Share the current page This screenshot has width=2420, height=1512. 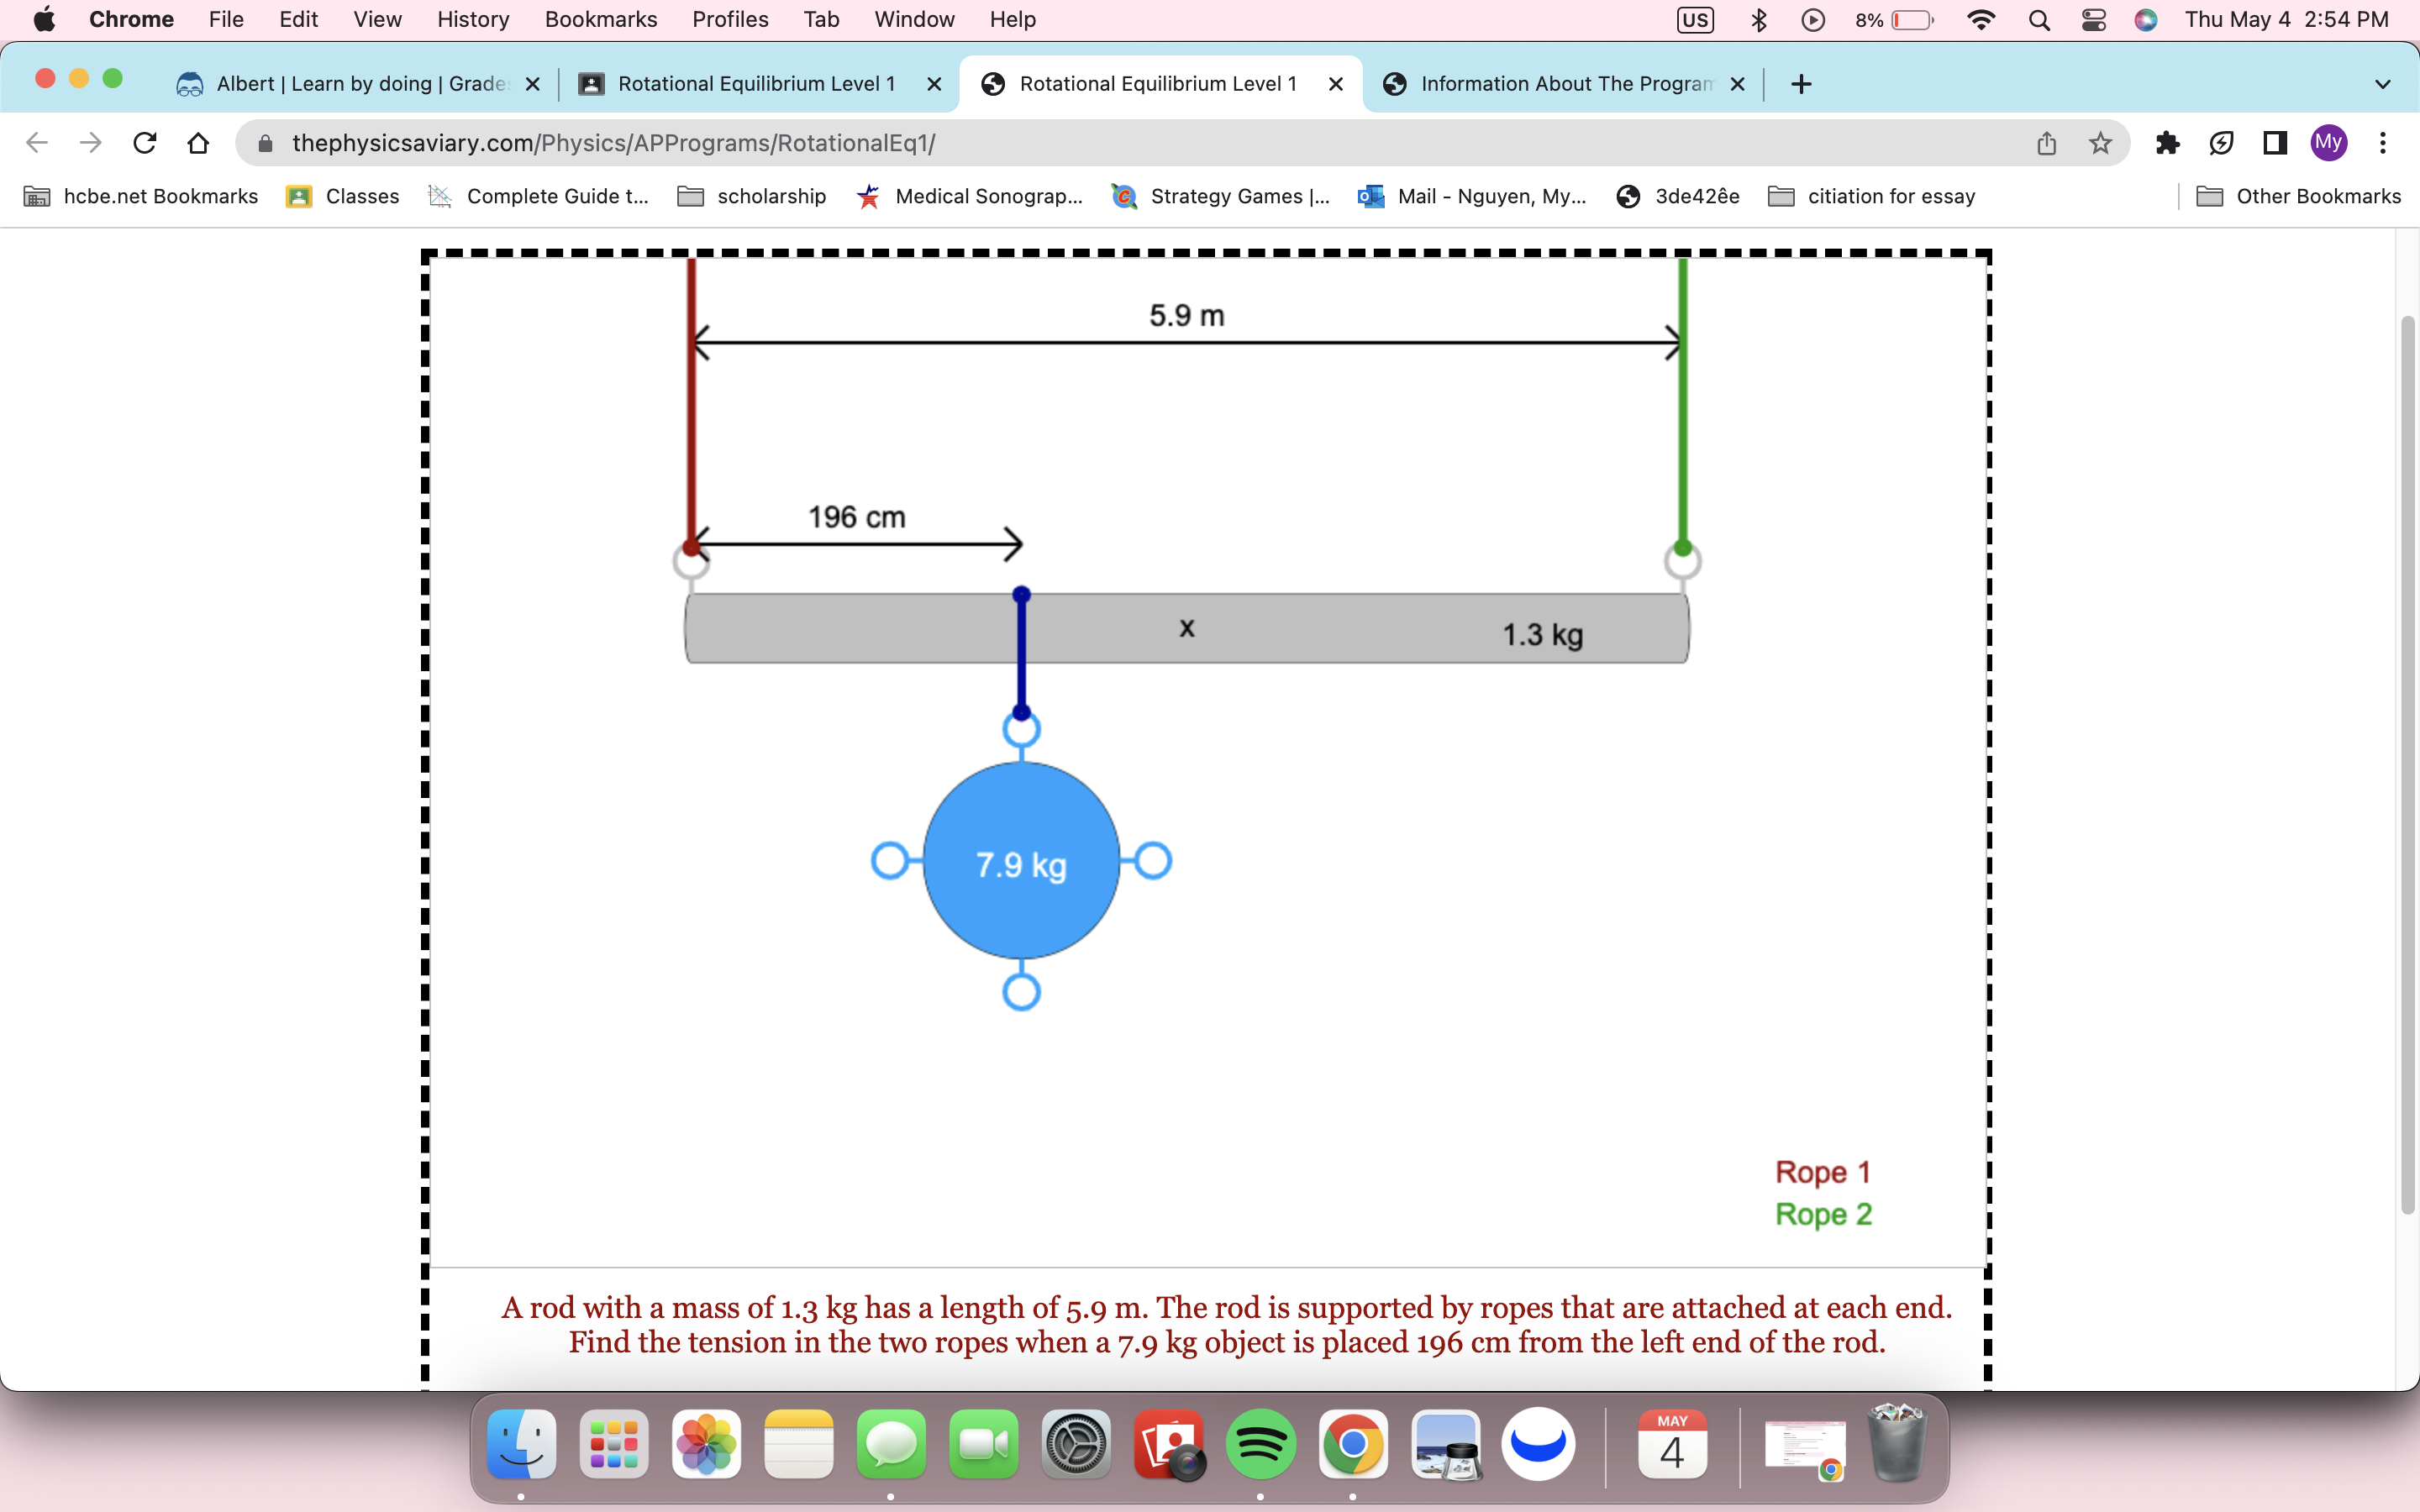2045,142
